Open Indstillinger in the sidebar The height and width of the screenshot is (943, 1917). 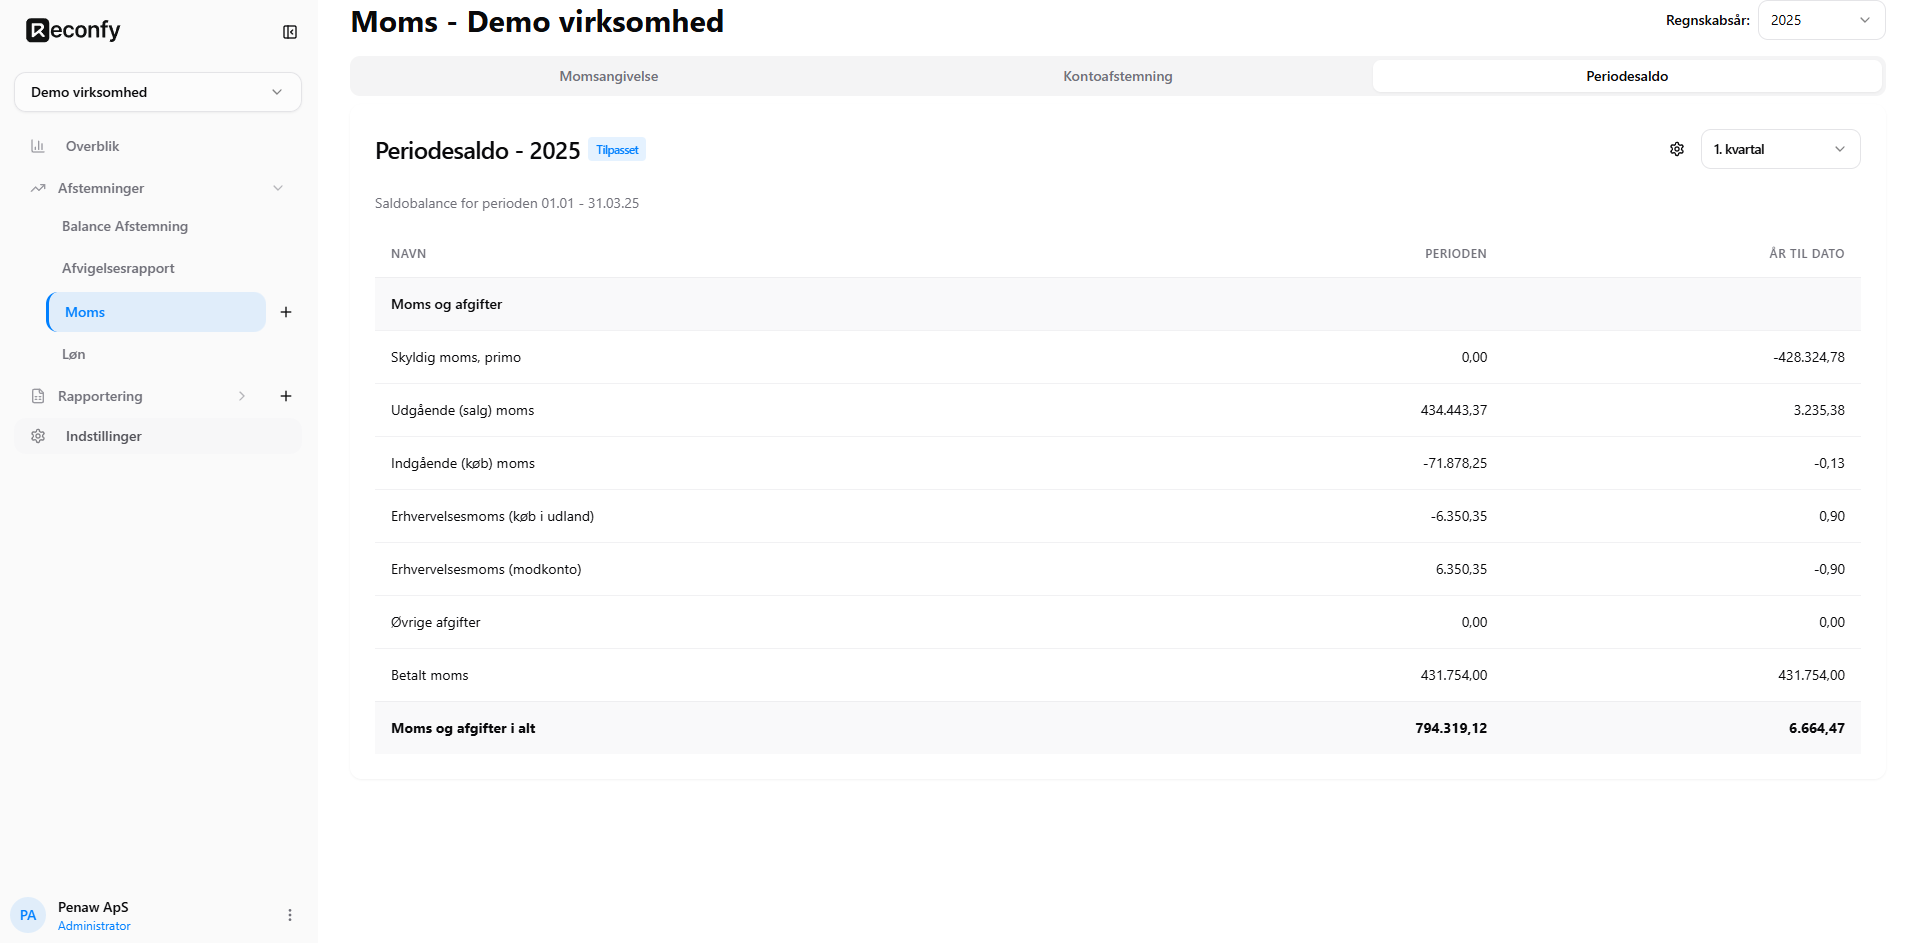pos(158,436)
